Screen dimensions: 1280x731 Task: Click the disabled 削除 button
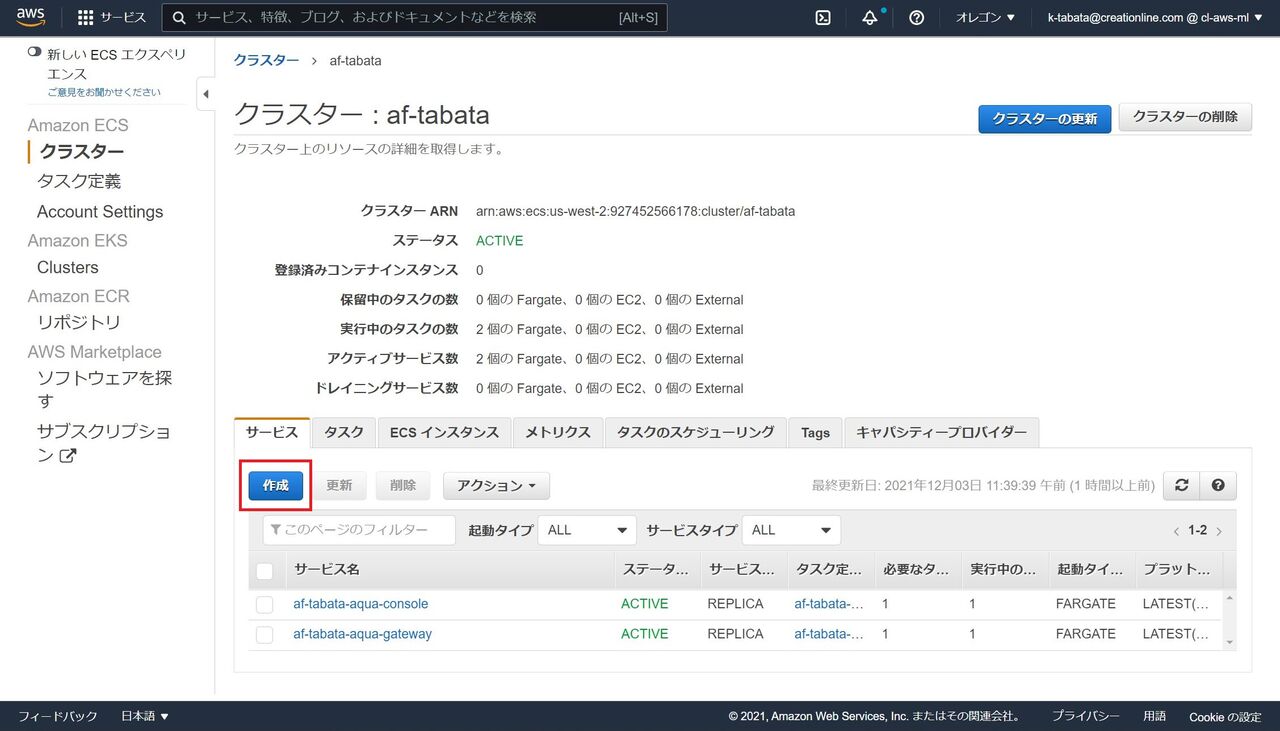click(403, 486)
